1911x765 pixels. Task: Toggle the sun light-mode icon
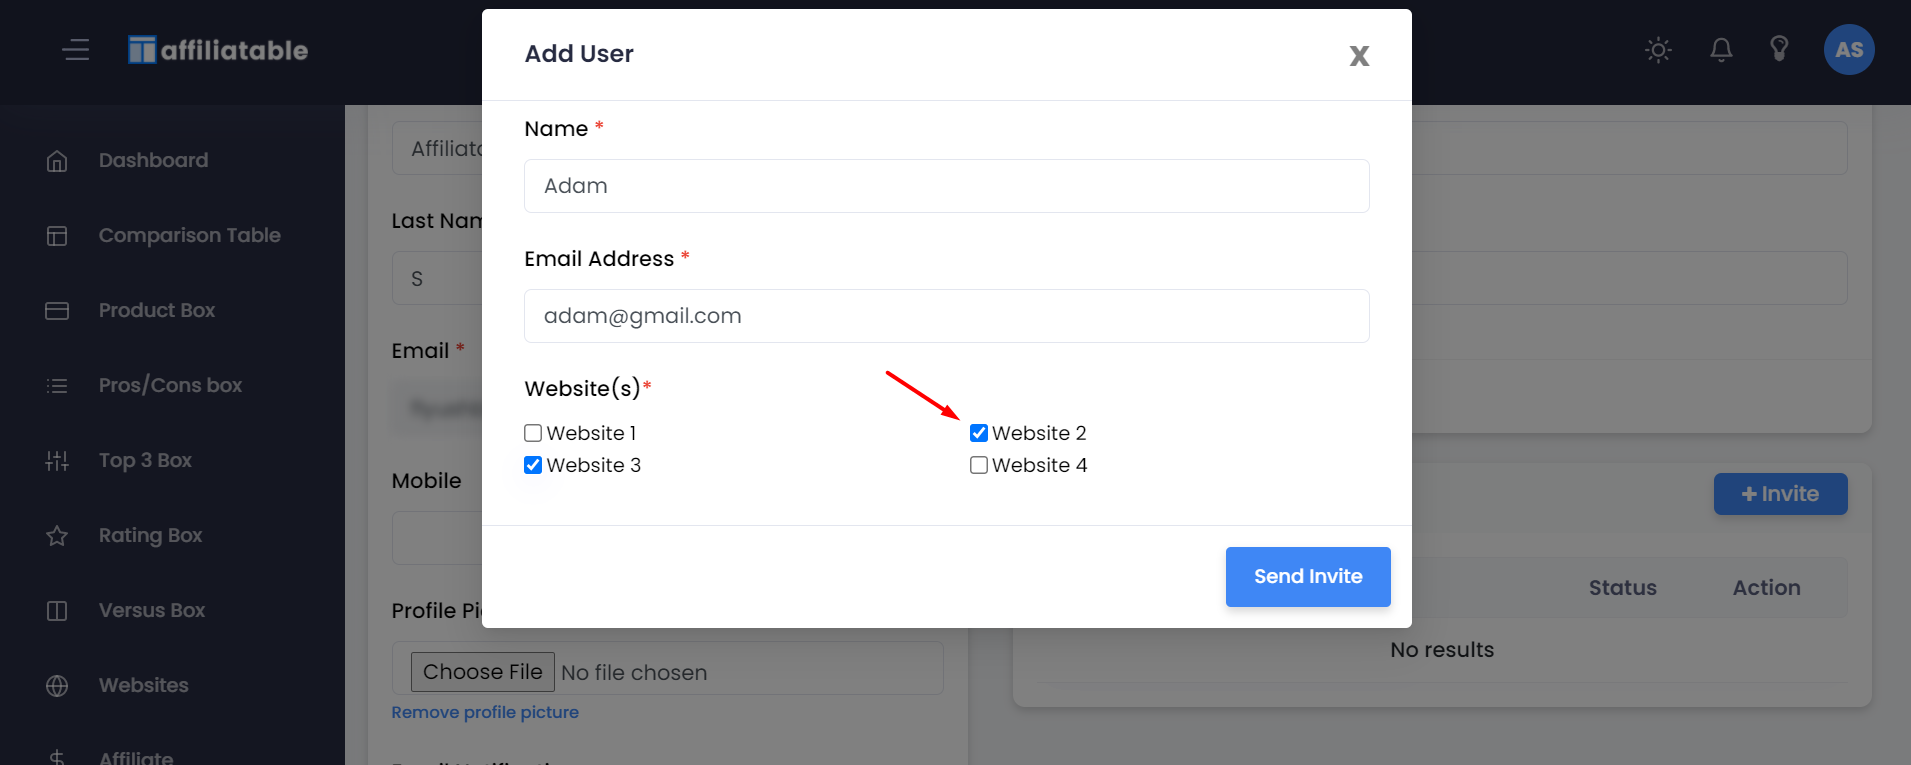click(x=1658, y=50)
